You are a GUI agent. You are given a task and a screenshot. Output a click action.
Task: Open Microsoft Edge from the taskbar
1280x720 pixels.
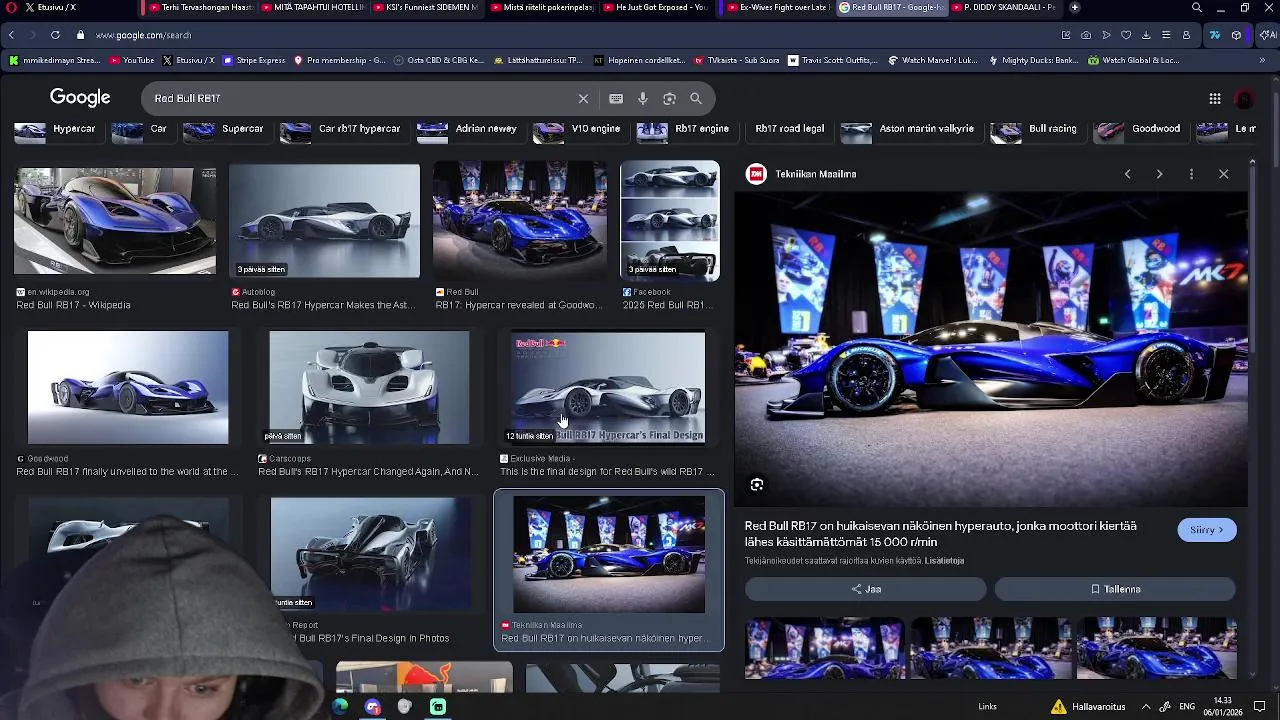(x=340, y=706)
